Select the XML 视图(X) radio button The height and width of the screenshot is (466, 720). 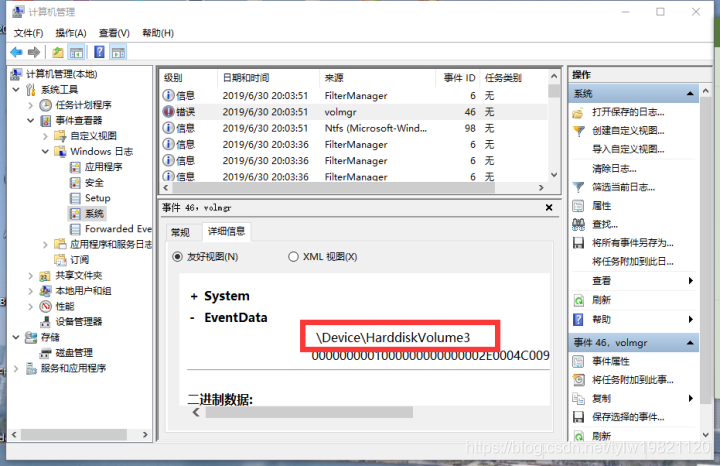[x=293, y=257]
